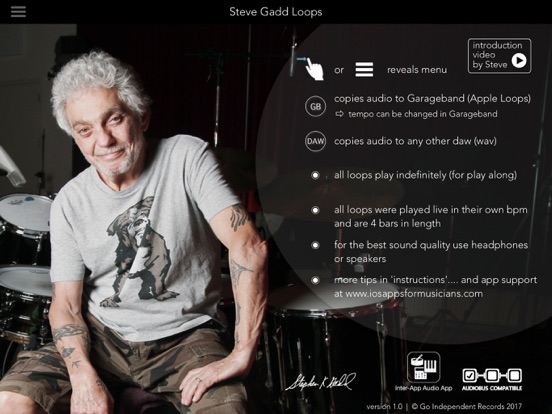This screenshot has height=414, width=552.
Task: Click Stephen Gadd's signature
Action: [x=320, y=382]
